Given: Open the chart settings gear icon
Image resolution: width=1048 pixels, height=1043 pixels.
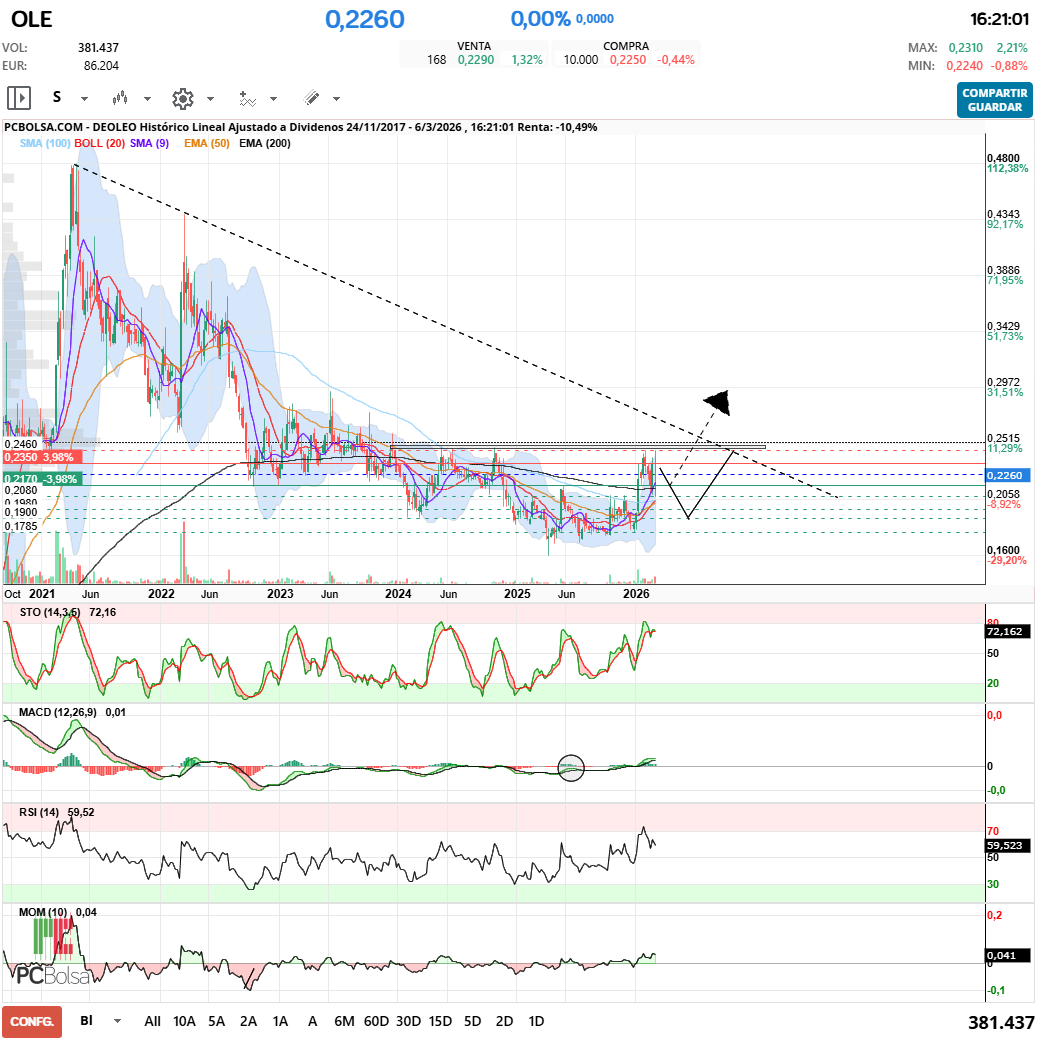Looking at the screenshot, I should point(182,98).
